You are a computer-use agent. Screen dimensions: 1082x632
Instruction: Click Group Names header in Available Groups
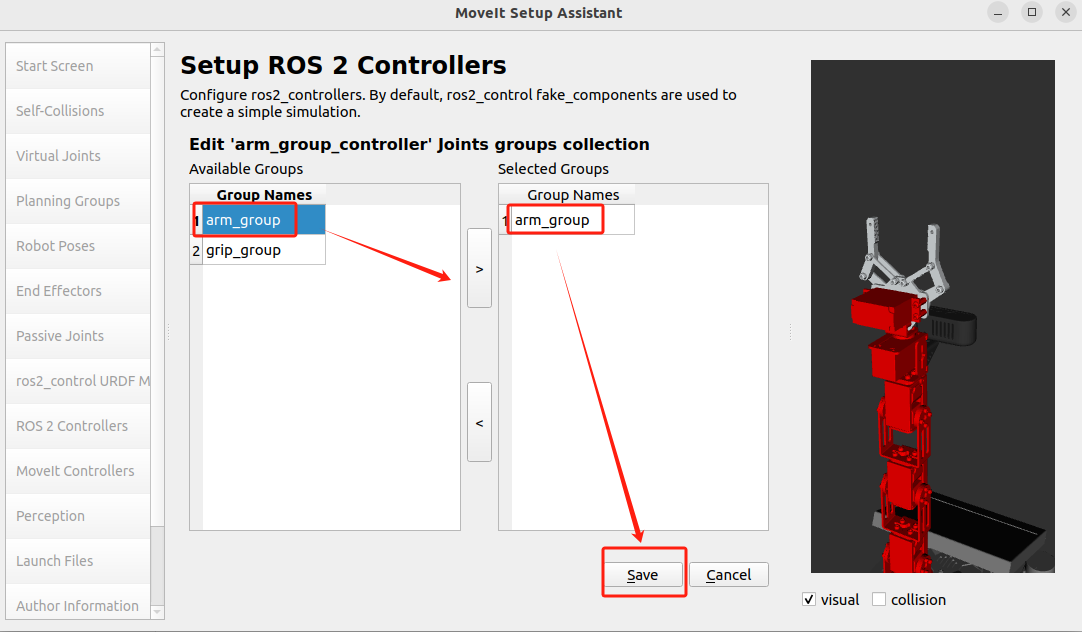264,195
